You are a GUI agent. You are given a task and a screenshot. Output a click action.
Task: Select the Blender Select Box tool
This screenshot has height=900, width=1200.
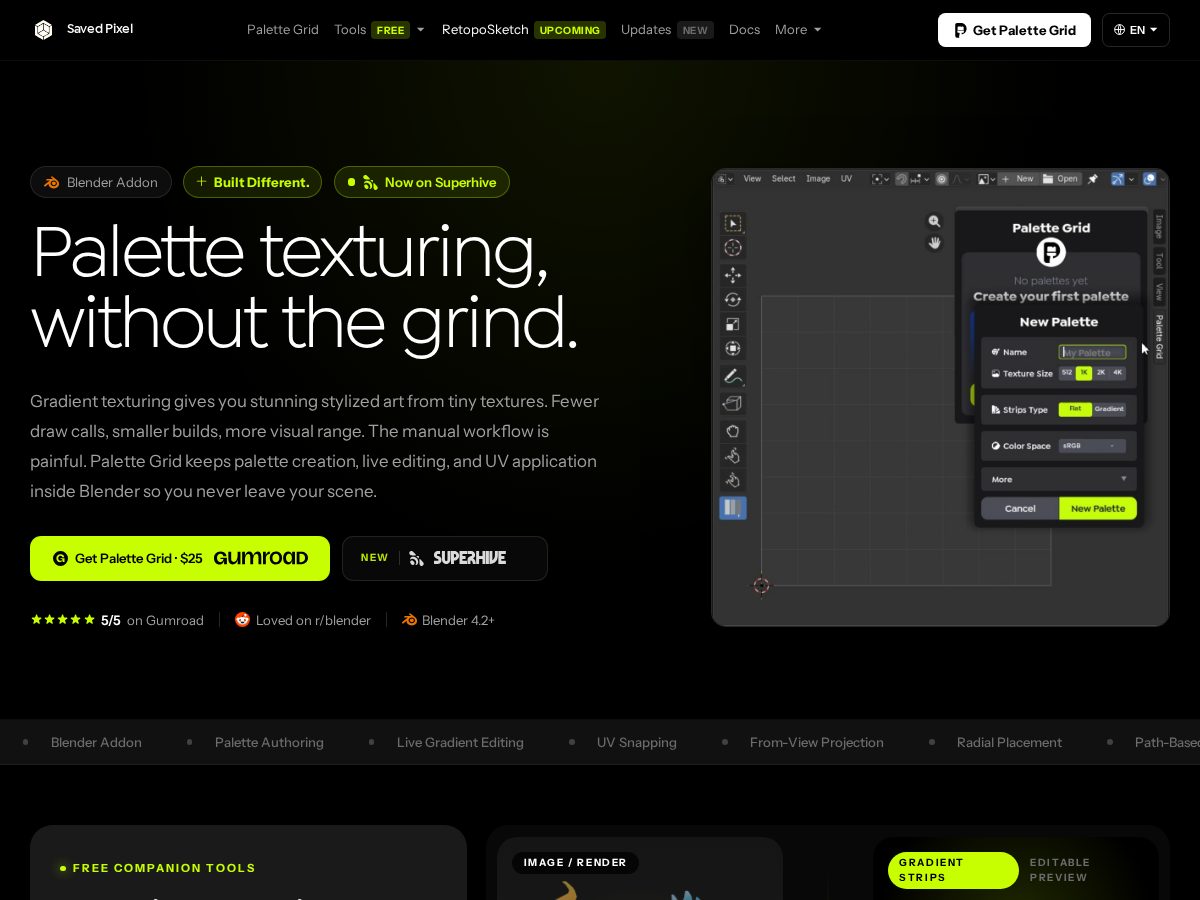(733, 224)
